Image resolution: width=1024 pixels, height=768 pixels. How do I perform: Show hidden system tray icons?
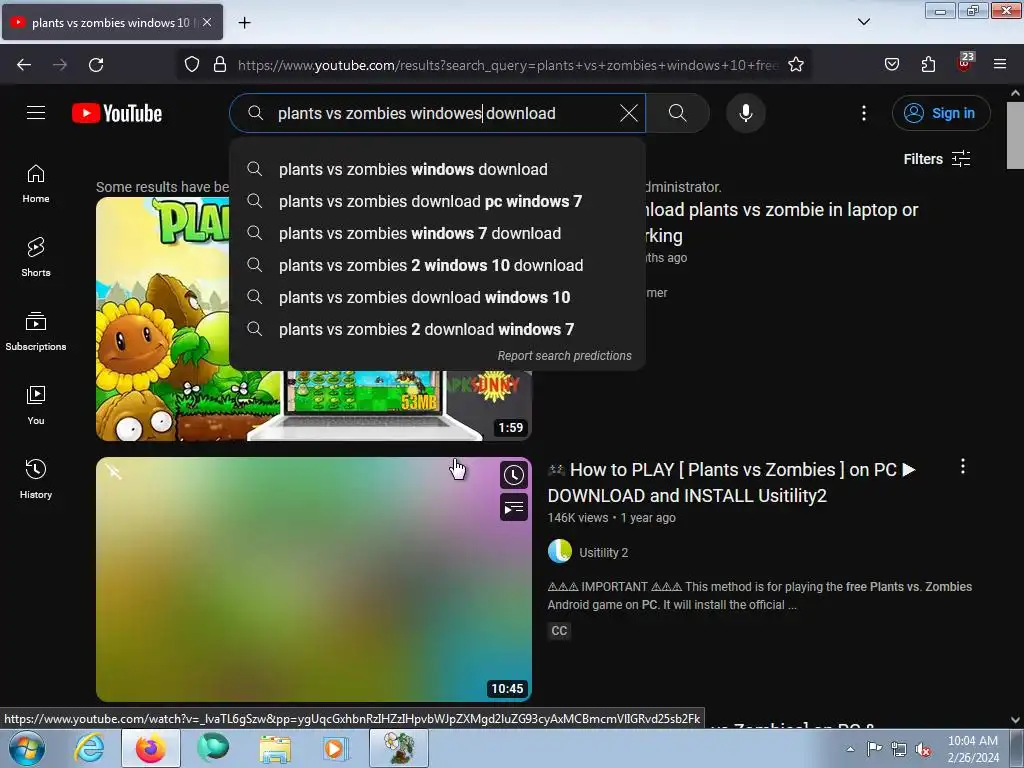pos(850,749)
